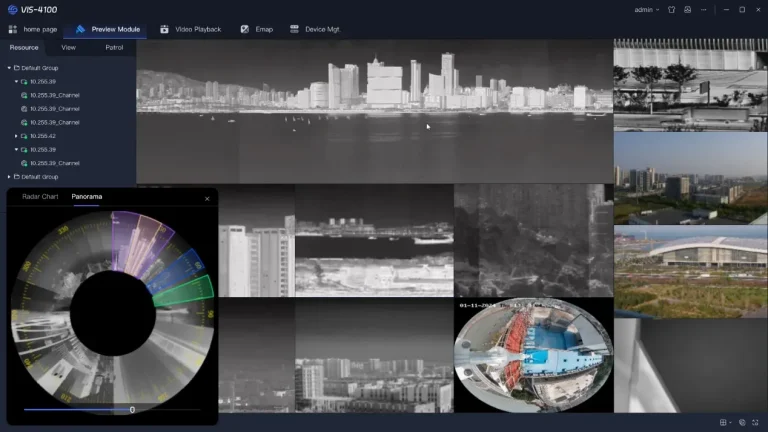Toggle fullscreen view icon at bottom right

755,422
